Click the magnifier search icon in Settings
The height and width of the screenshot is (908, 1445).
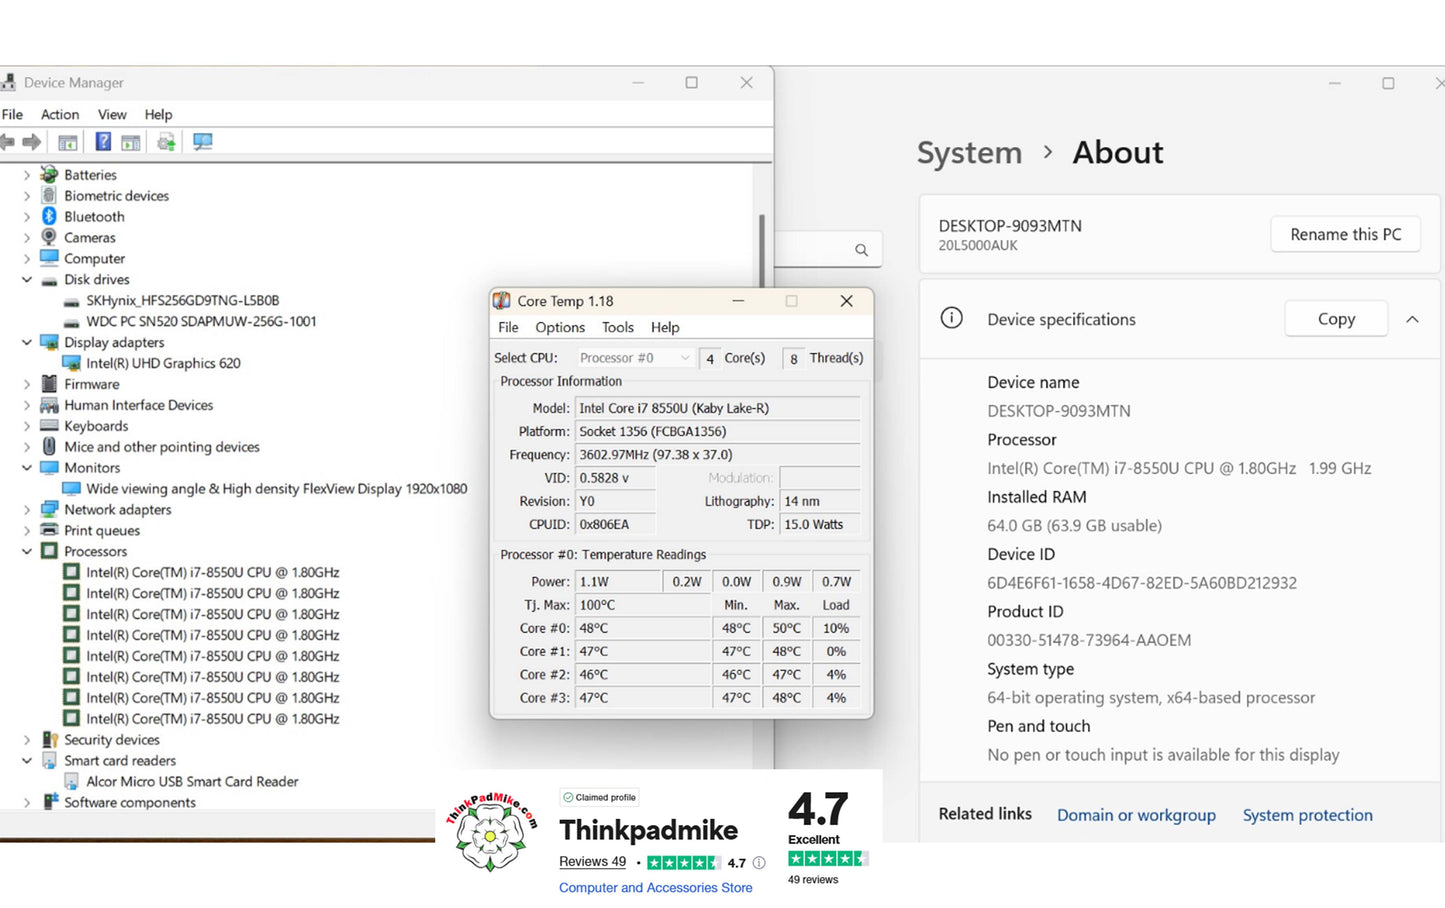pos(861,250)
